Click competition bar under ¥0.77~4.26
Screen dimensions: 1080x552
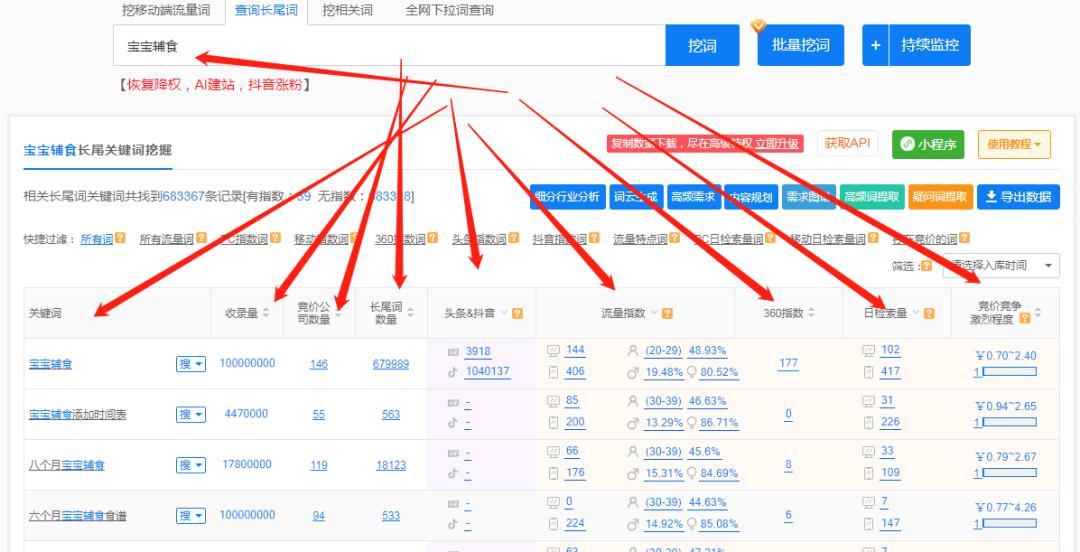[x=1009, y=524]
